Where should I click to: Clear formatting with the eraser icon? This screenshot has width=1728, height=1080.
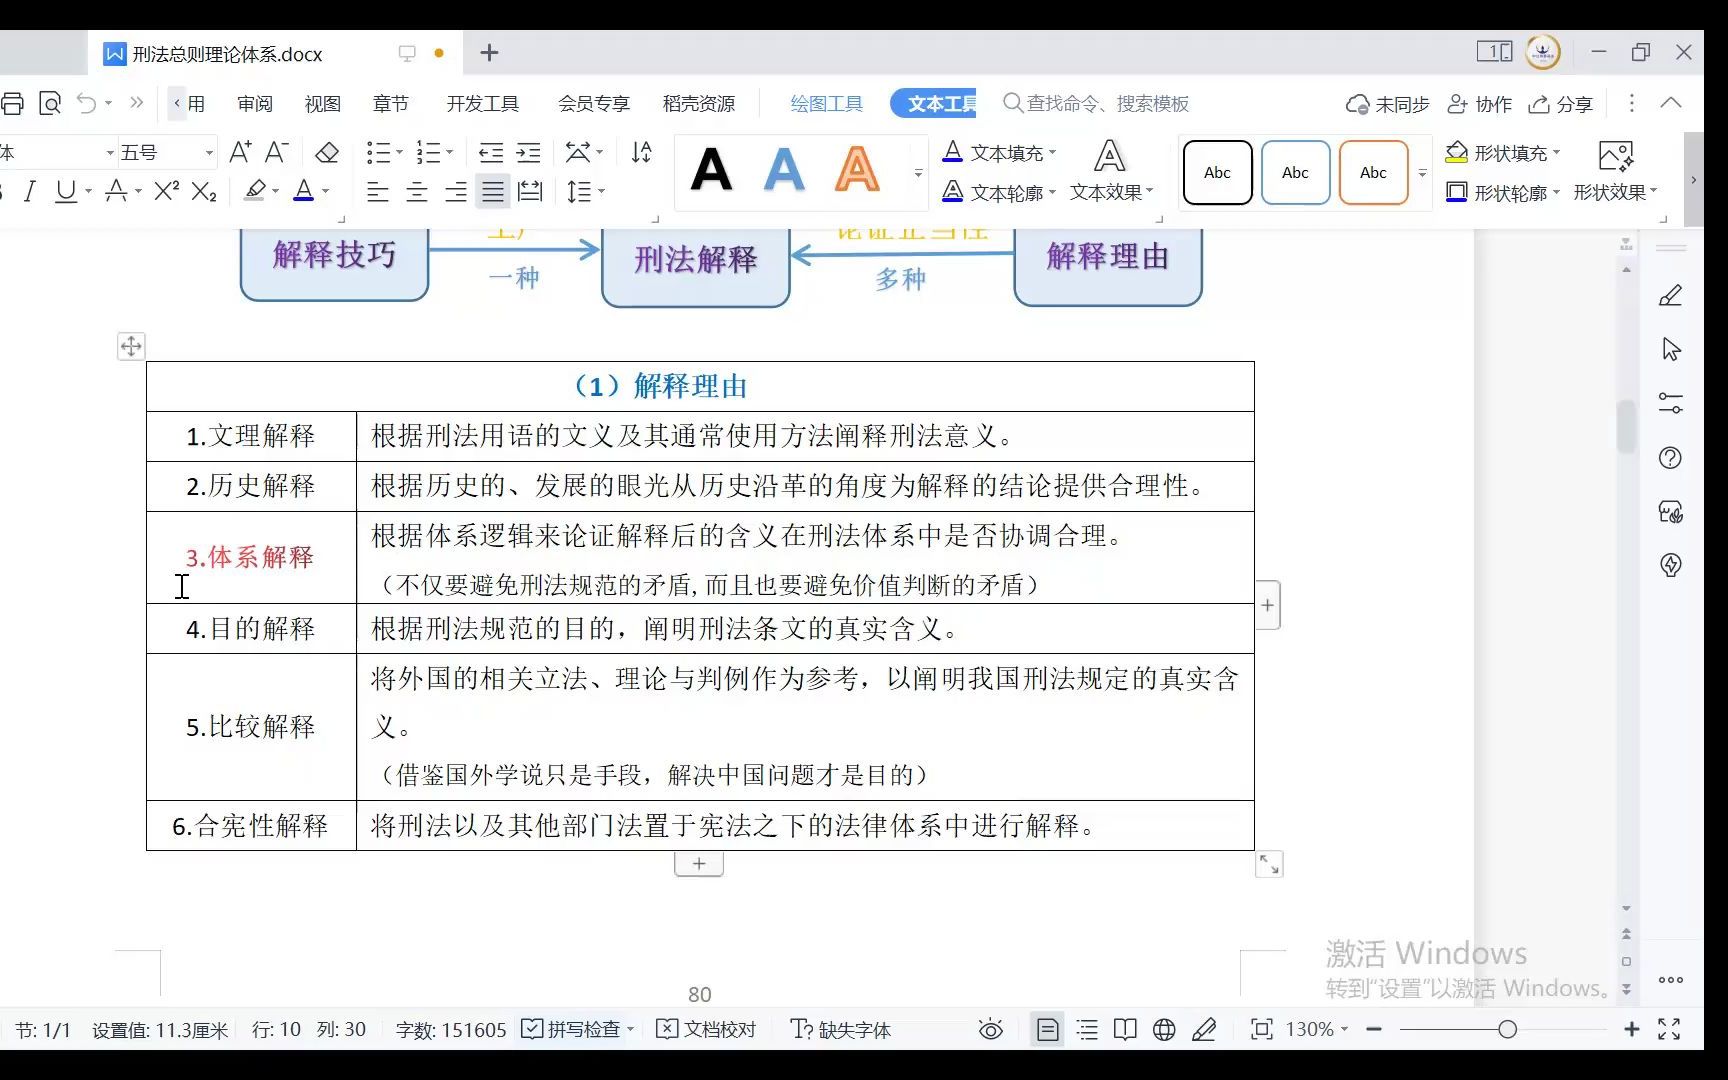[327, 152]
